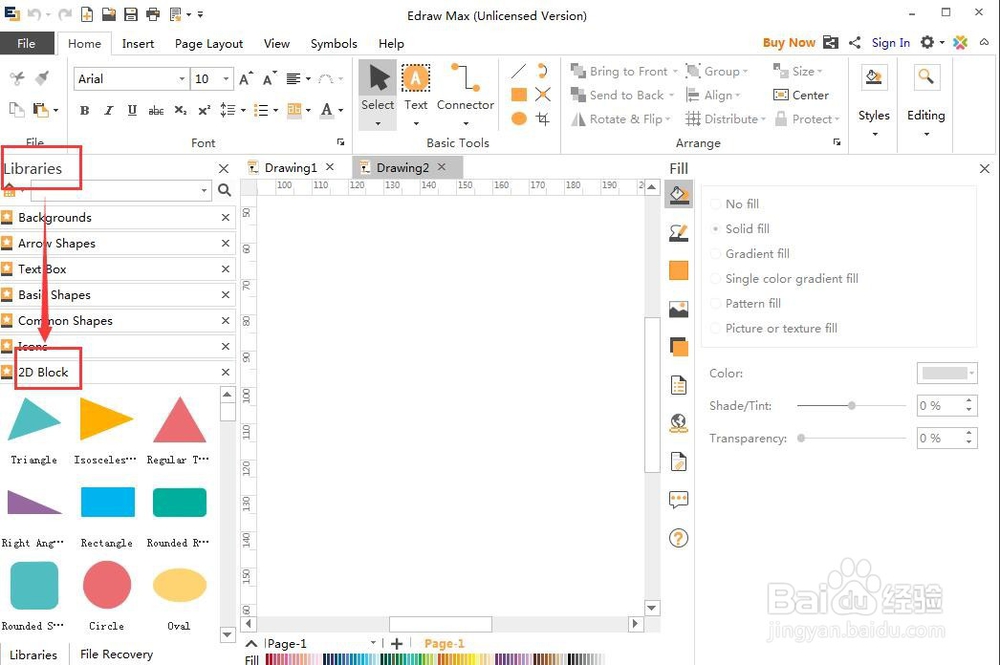Click the Underline formatting icon

tap(132, 110)
